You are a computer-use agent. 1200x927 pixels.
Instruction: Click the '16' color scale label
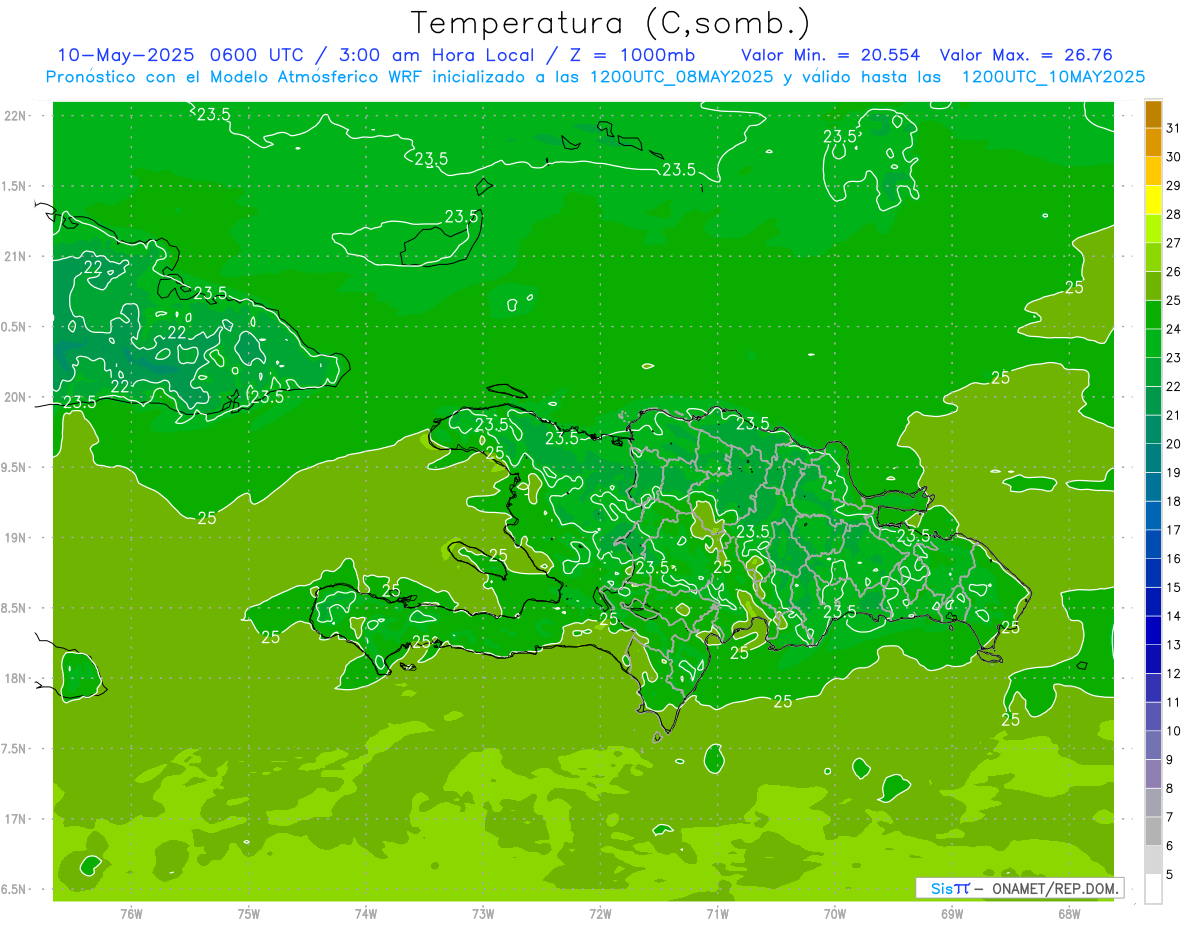pyautogui.click(x=1174, y=559)
